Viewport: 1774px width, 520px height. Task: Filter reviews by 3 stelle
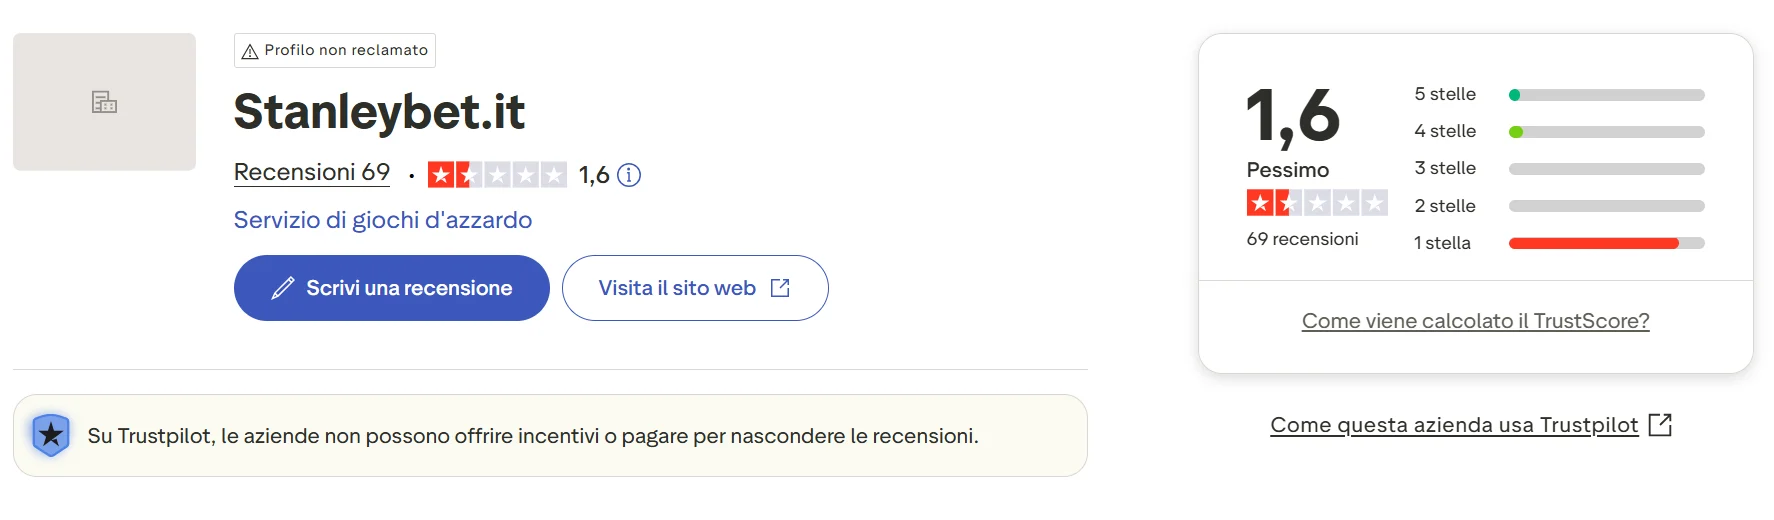1445,168
